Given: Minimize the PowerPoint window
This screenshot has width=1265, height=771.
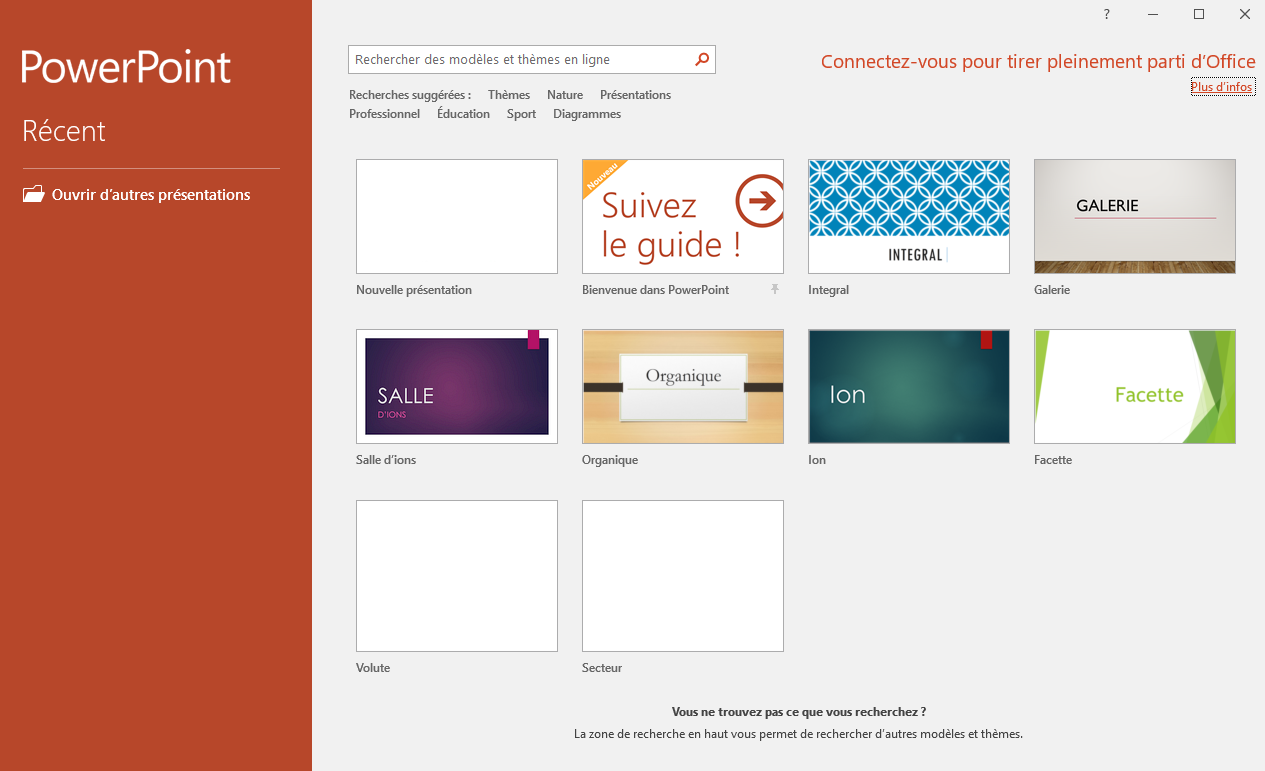Looking at the screenshot, I should point(1153,14).
